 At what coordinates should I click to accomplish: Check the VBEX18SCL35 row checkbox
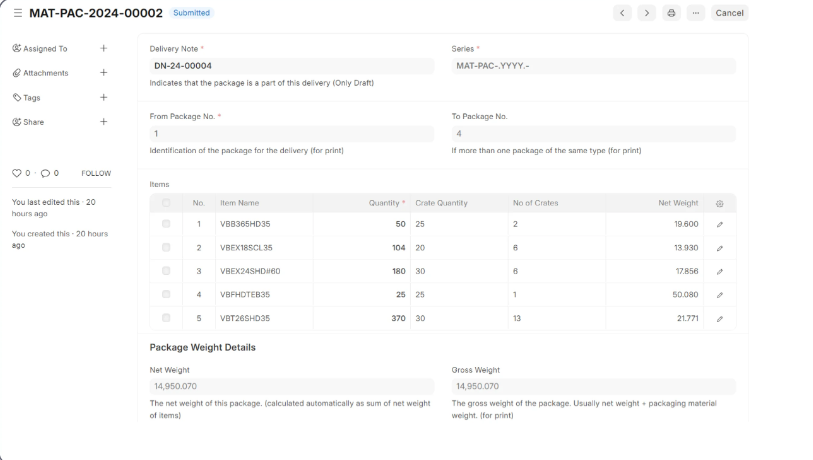click(166, 247)
